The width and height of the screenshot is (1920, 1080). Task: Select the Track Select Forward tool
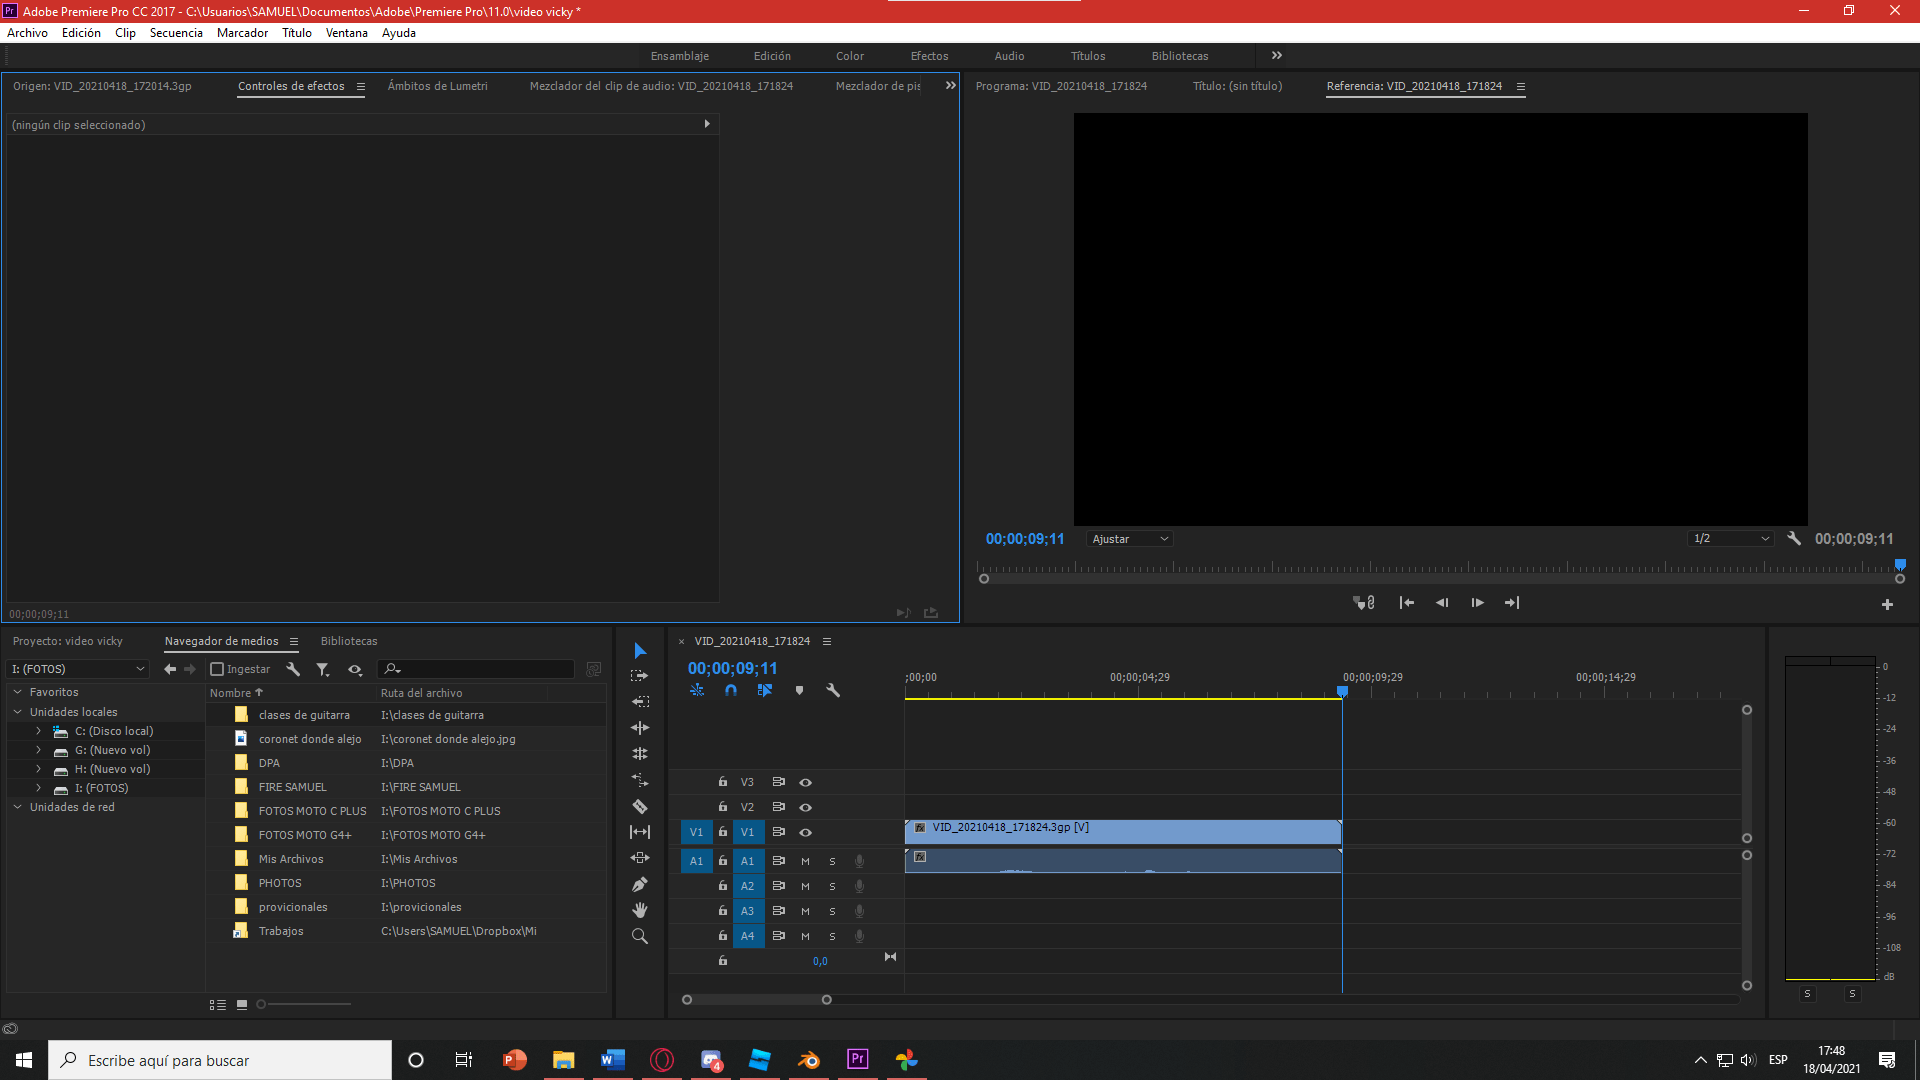pyautogui.click(x=640, y=675)
